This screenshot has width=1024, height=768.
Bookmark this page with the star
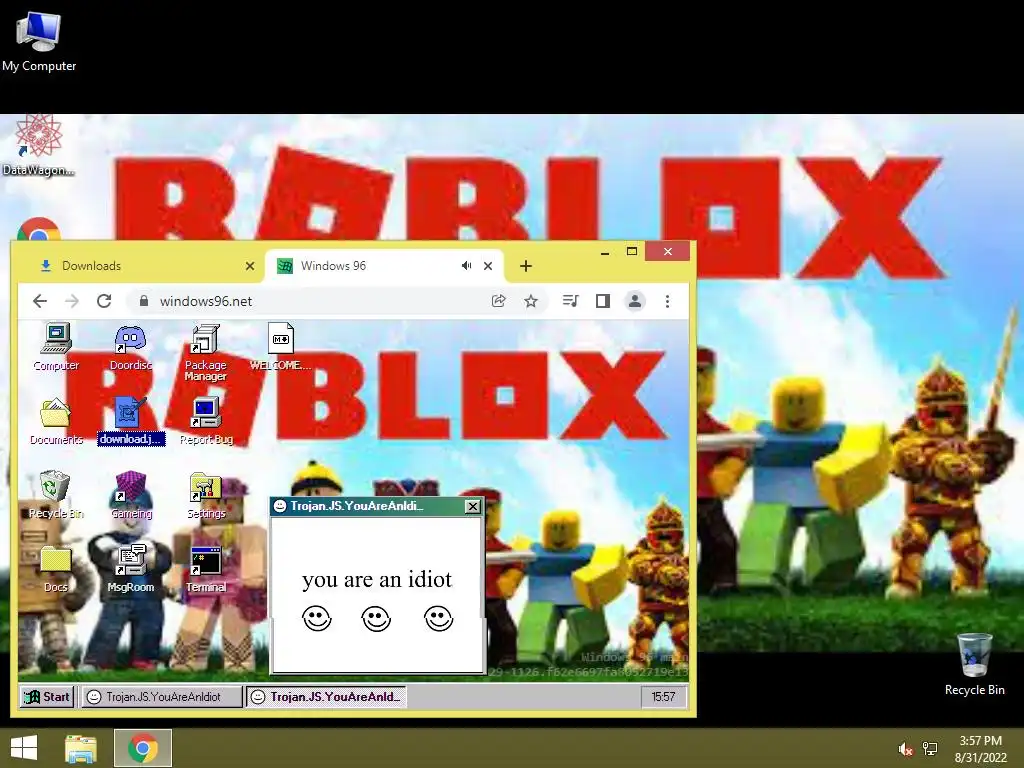click(531, 301)
